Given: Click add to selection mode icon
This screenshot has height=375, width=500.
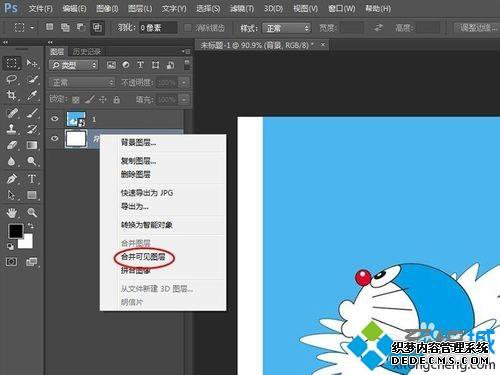Looking at the screenshot, I should (x=65, y=27).
